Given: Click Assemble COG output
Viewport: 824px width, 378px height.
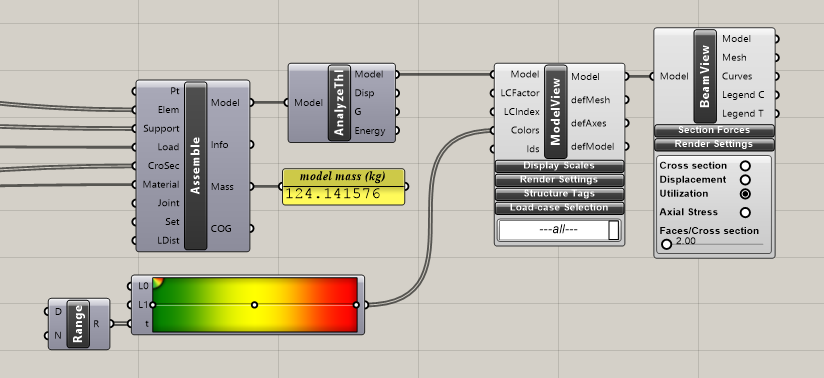Looking at the screenshot, I should point(221,229).
